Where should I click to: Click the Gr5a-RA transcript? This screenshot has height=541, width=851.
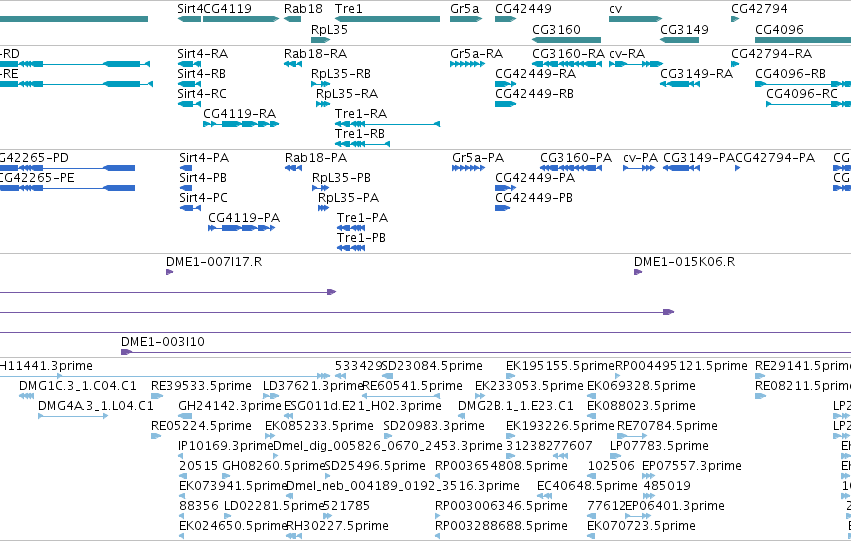coord(467,64)
